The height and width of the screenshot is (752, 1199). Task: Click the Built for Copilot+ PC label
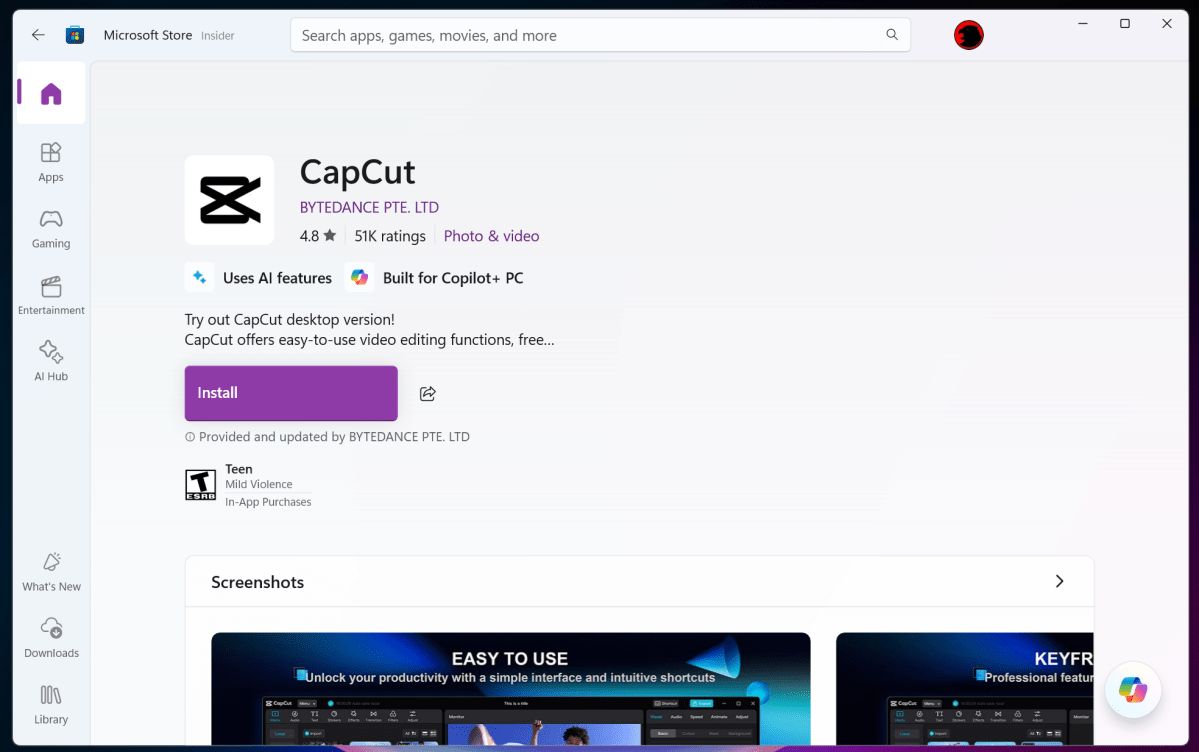[x=453, y=278]
